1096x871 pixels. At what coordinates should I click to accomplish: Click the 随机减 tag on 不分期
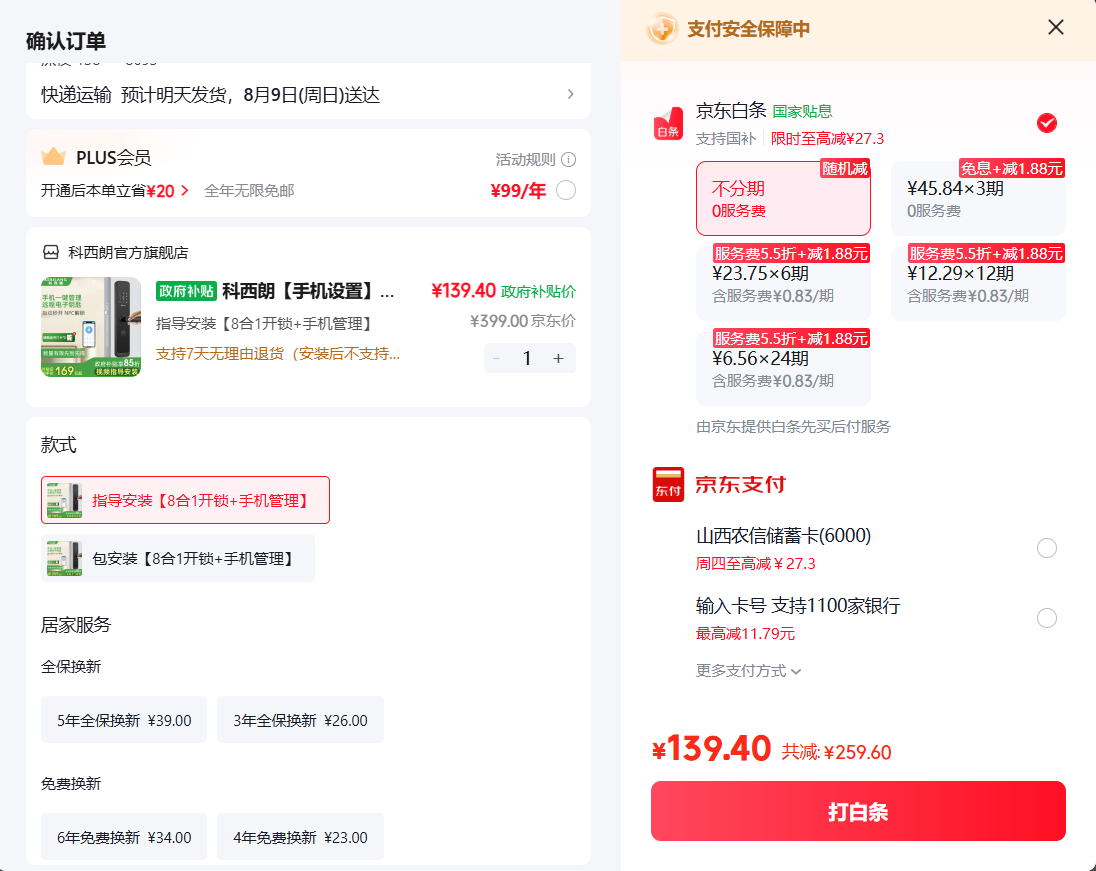844,168
